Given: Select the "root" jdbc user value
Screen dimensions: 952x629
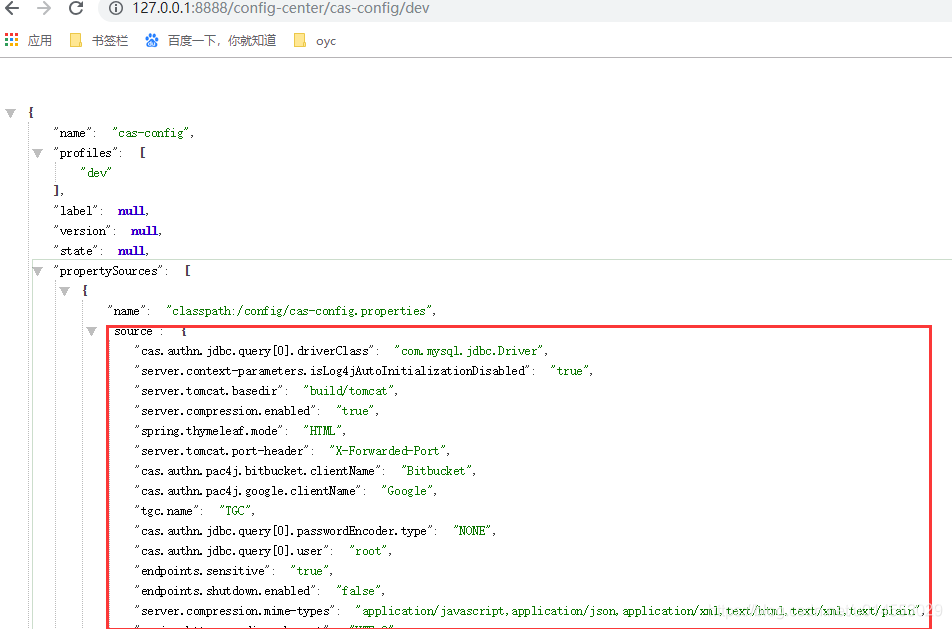Looking at the screenshot, I should 369,551.
